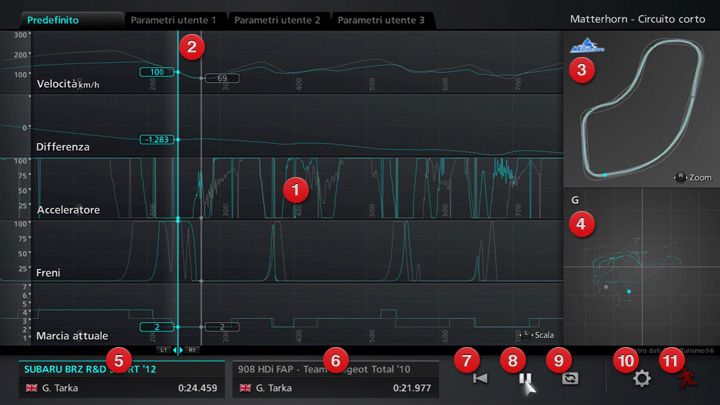This screenshot has width=720, height=405.
Task: Click the G-force plot panel
Action: tap(638, 270)
